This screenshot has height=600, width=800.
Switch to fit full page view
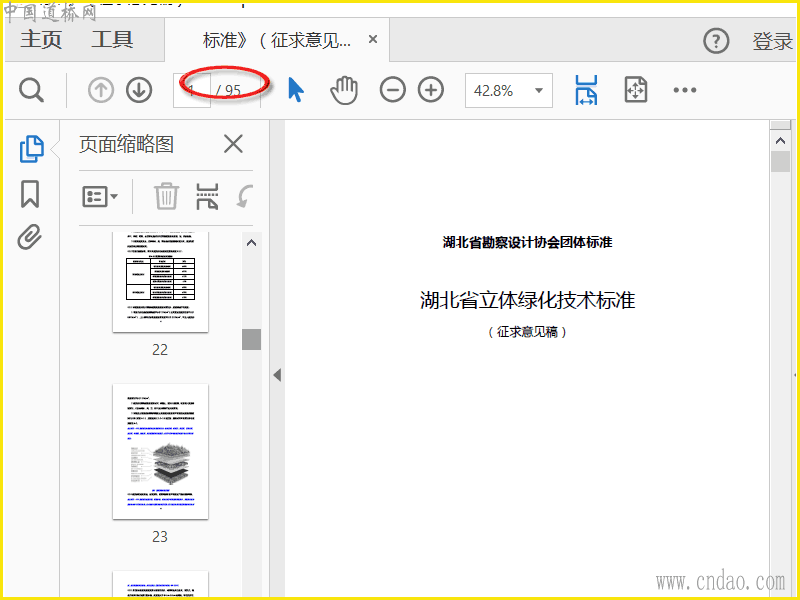pyautogui.click(x=636, y=90)
